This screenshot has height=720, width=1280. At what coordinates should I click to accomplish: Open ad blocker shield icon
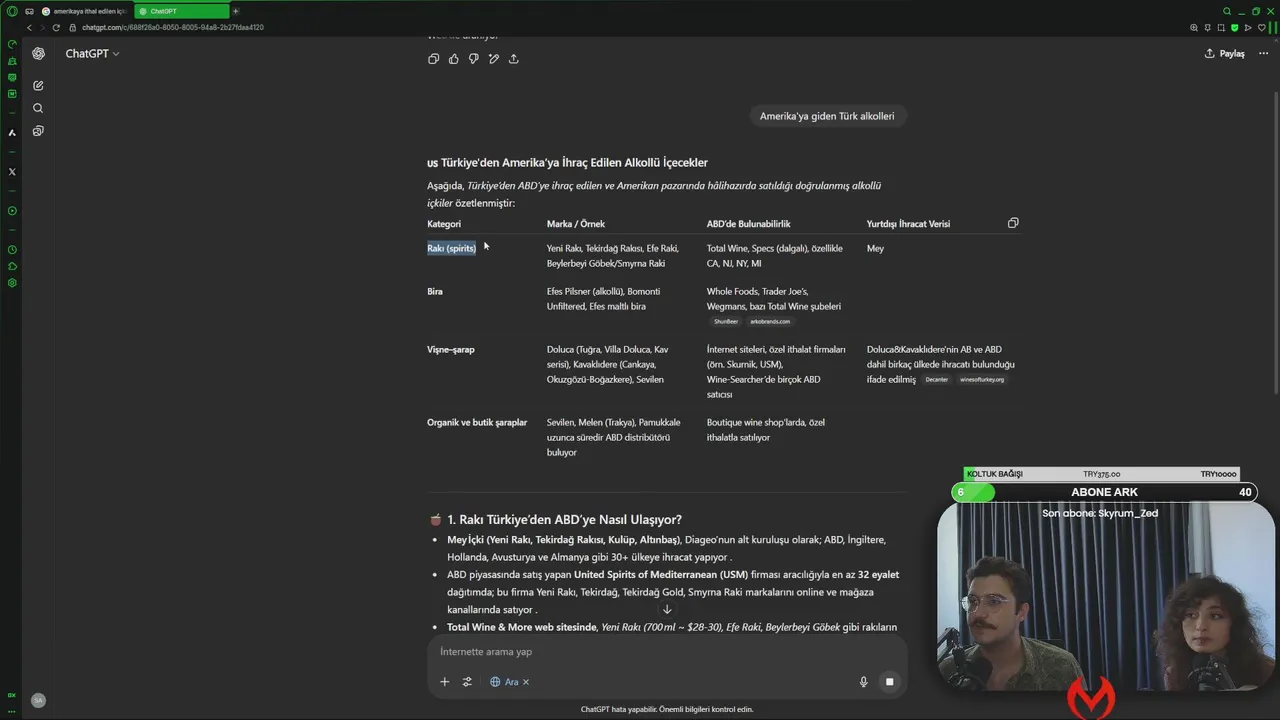pos(1234,27)
